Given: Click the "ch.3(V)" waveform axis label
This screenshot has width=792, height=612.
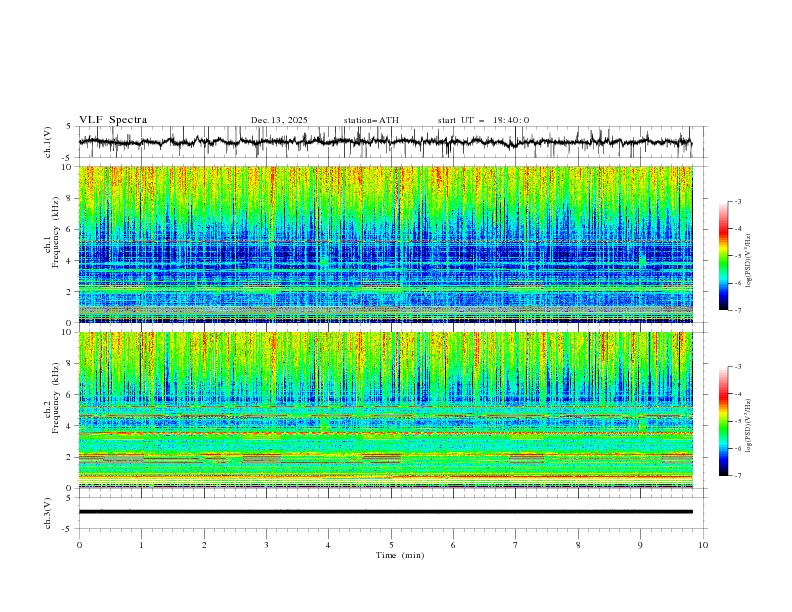Looking at the screenshot, I should point(48,513).
